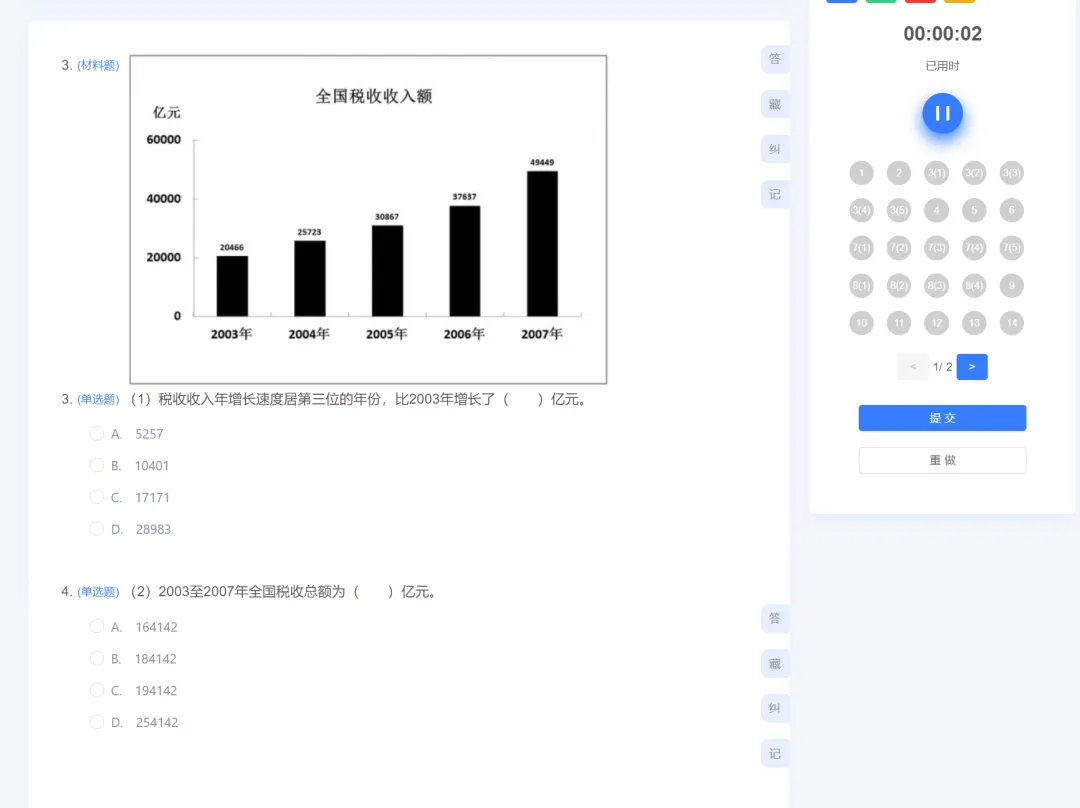Screen dimensions: 1080x808
Task: Go to question 8(4) bubble
Action: (x=974, y=285)
